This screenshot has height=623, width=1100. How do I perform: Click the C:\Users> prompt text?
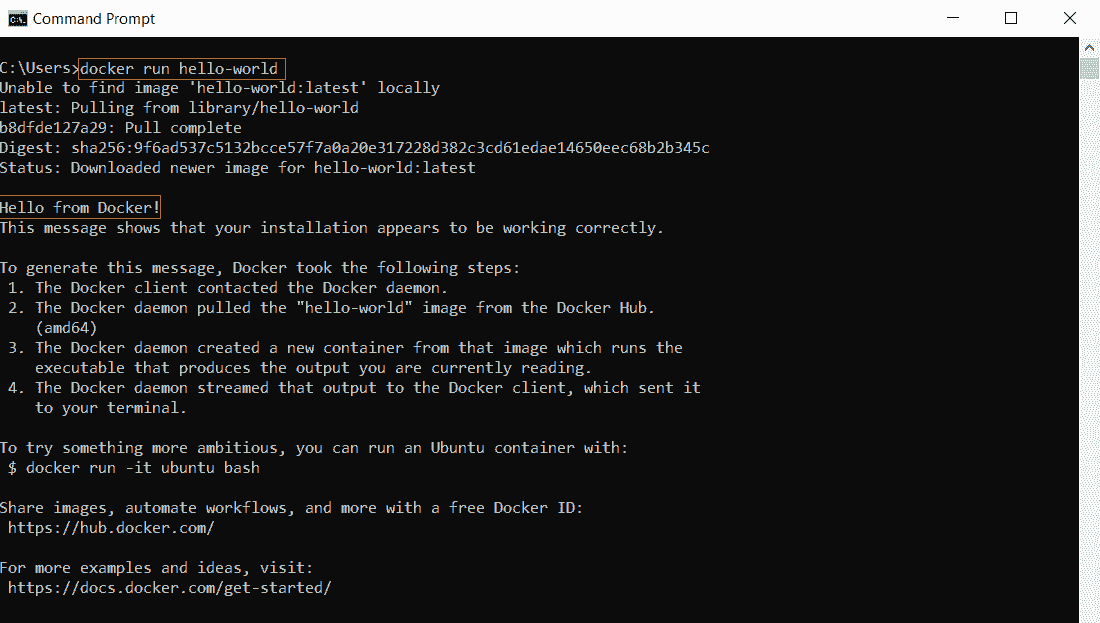pyautogui.click(x=39, y=69)
